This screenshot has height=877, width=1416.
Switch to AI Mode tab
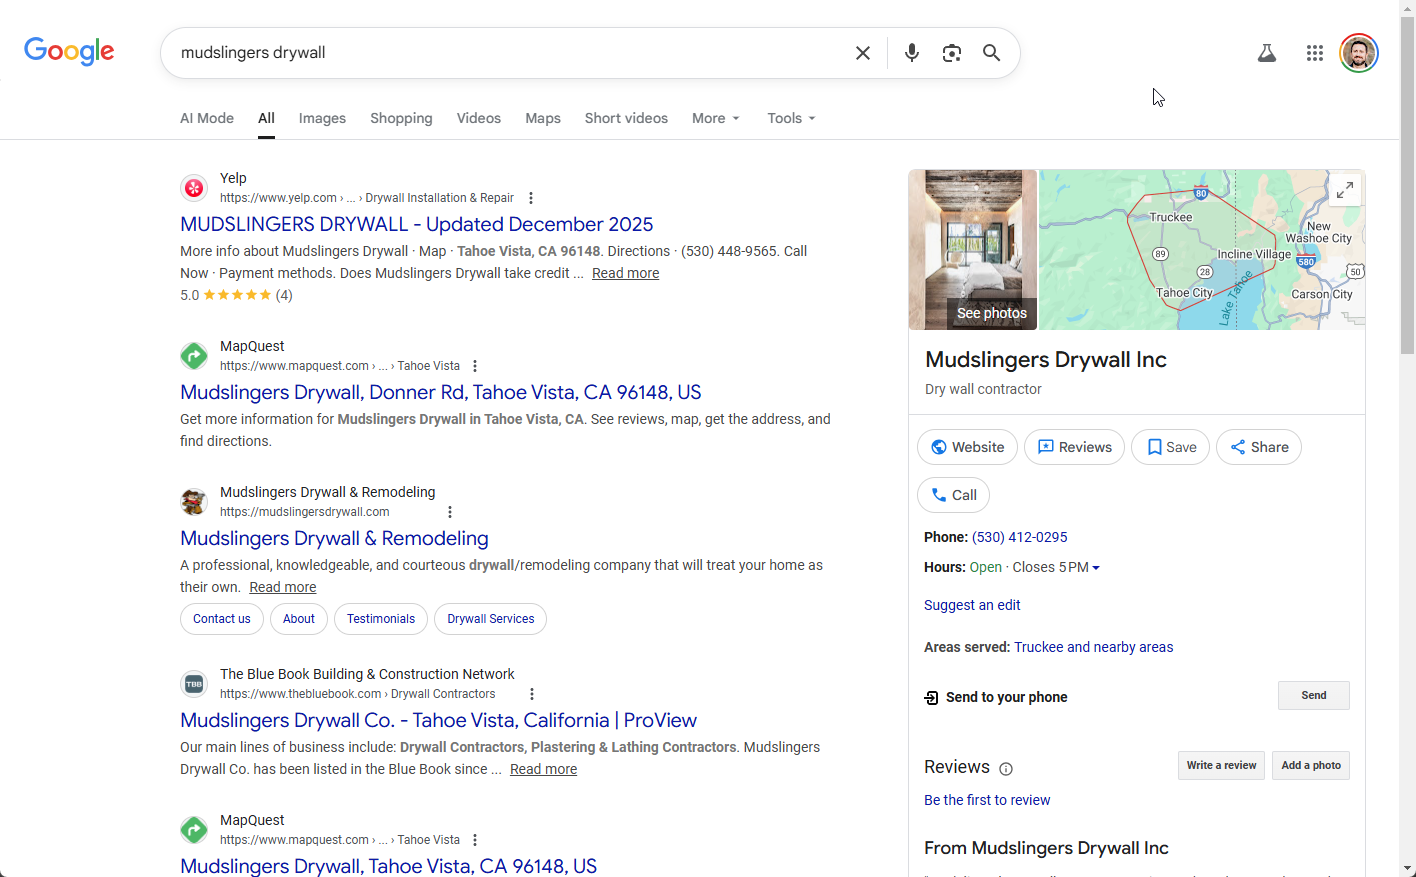207,118
